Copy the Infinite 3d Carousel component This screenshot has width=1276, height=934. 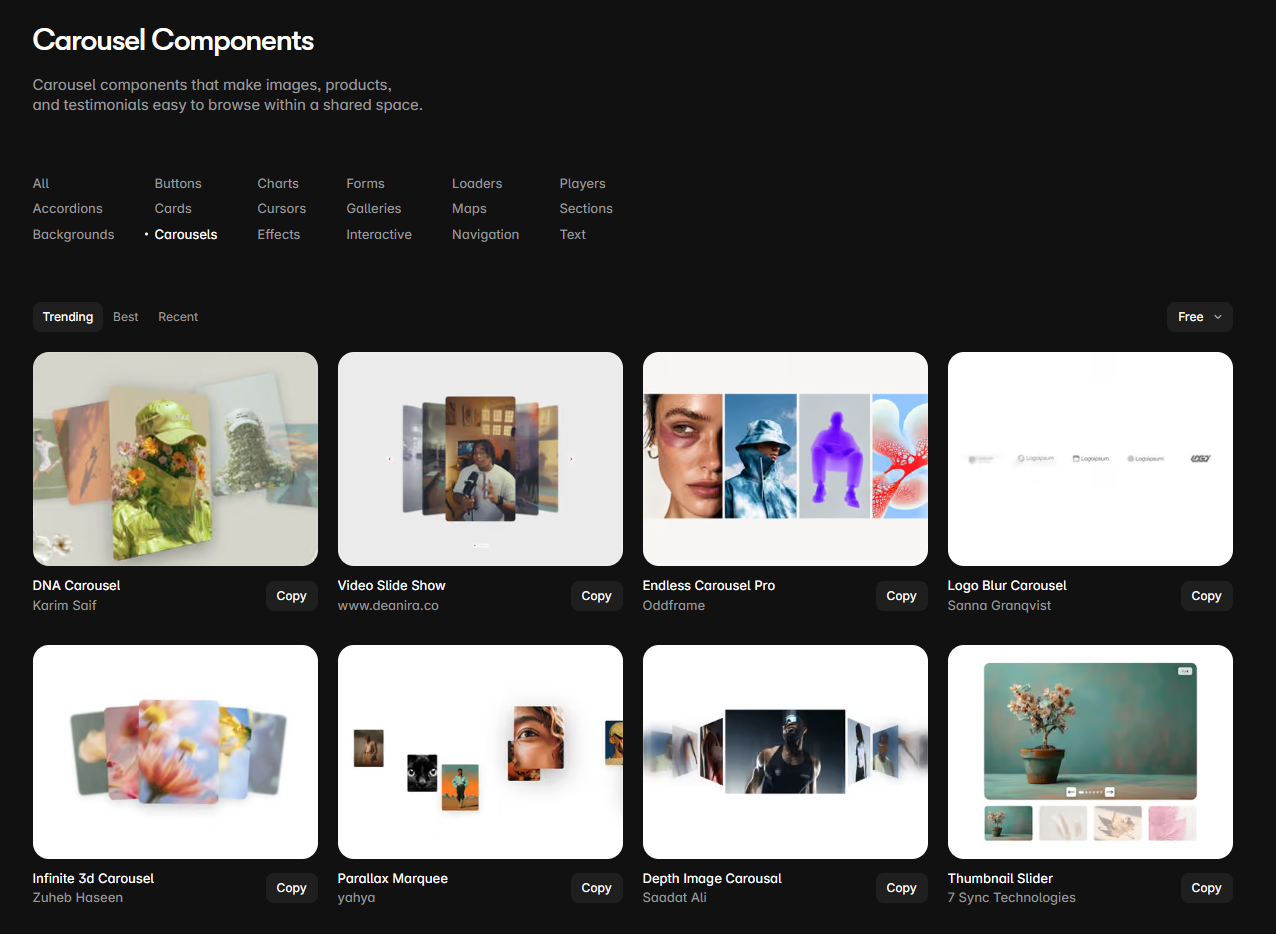click(x=292, y=888)
